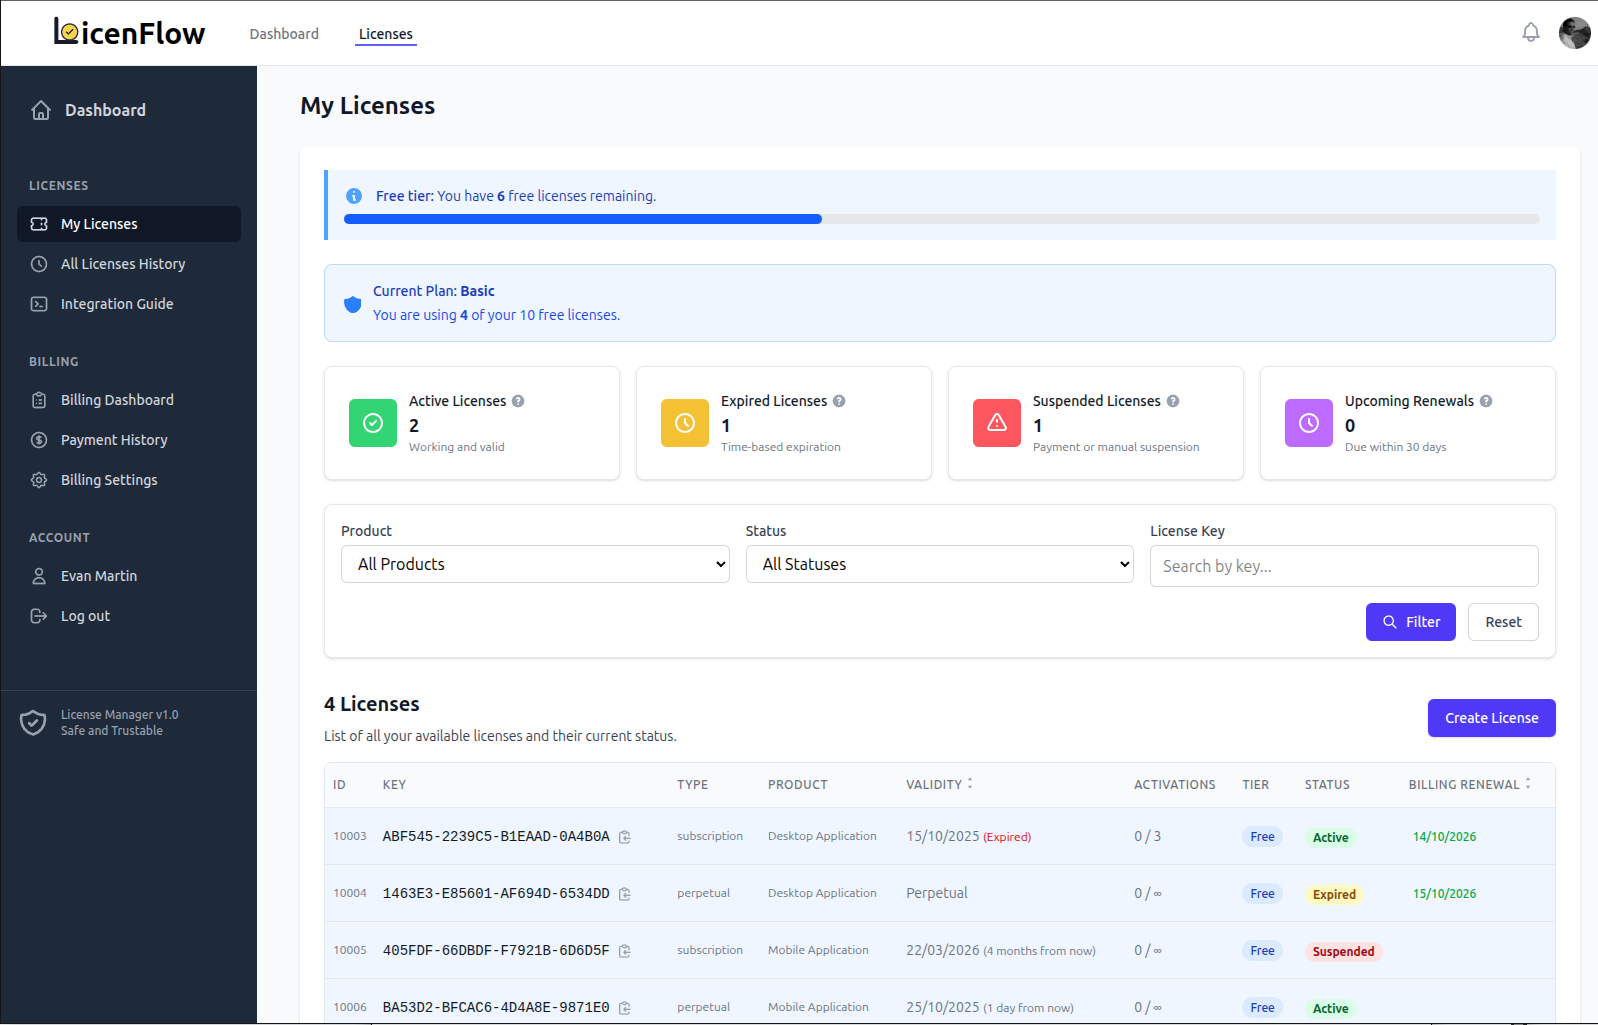Click the clipboard icon for Billing Dashboard
This screenshot has height=1025, width=1598.
click(39, 400)
